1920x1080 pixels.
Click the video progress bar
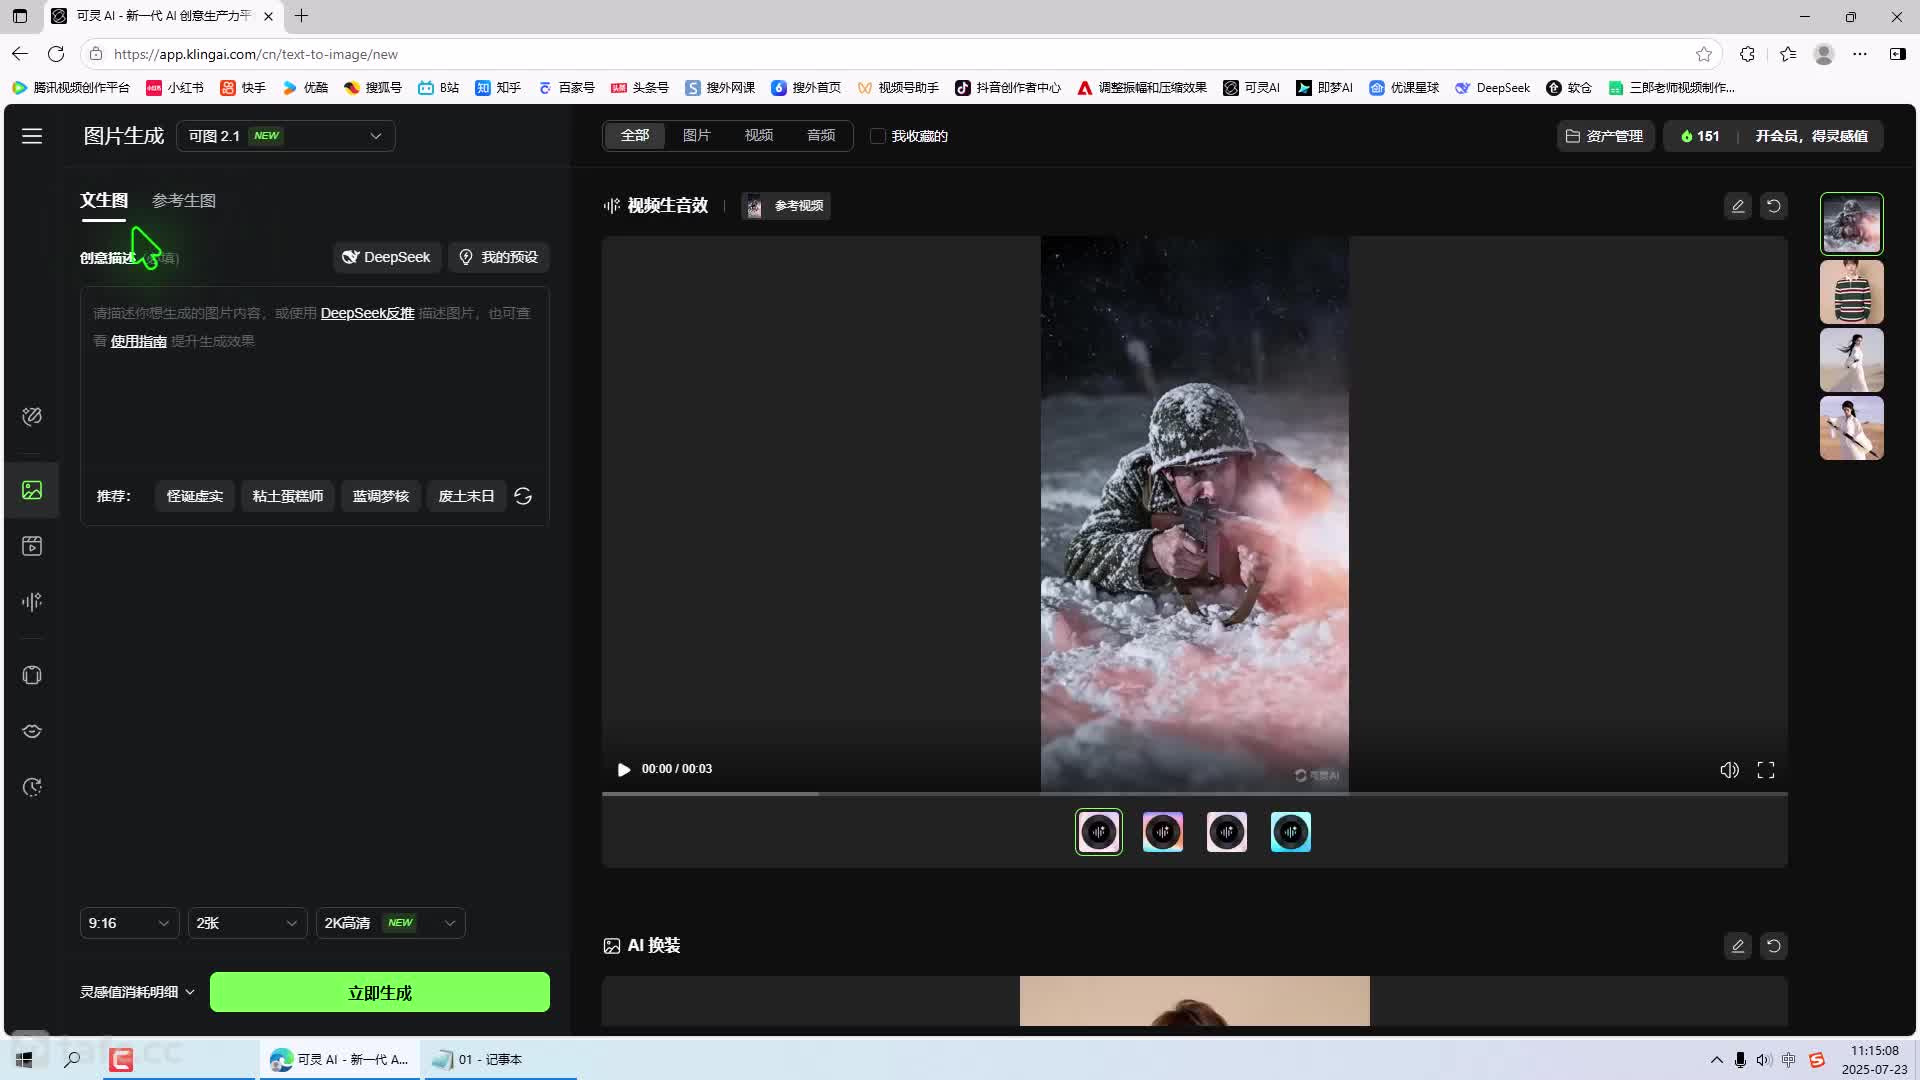1194,794
